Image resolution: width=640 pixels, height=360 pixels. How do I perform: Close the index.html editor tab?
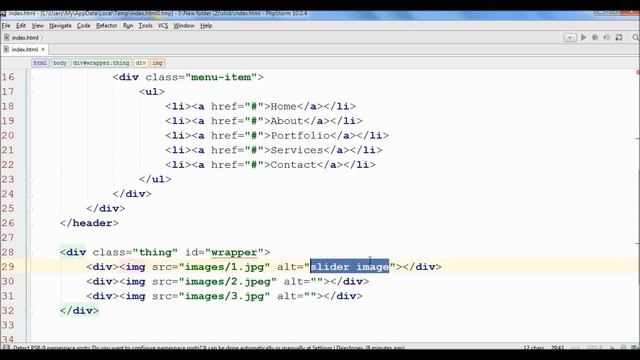tap(43, 49)
